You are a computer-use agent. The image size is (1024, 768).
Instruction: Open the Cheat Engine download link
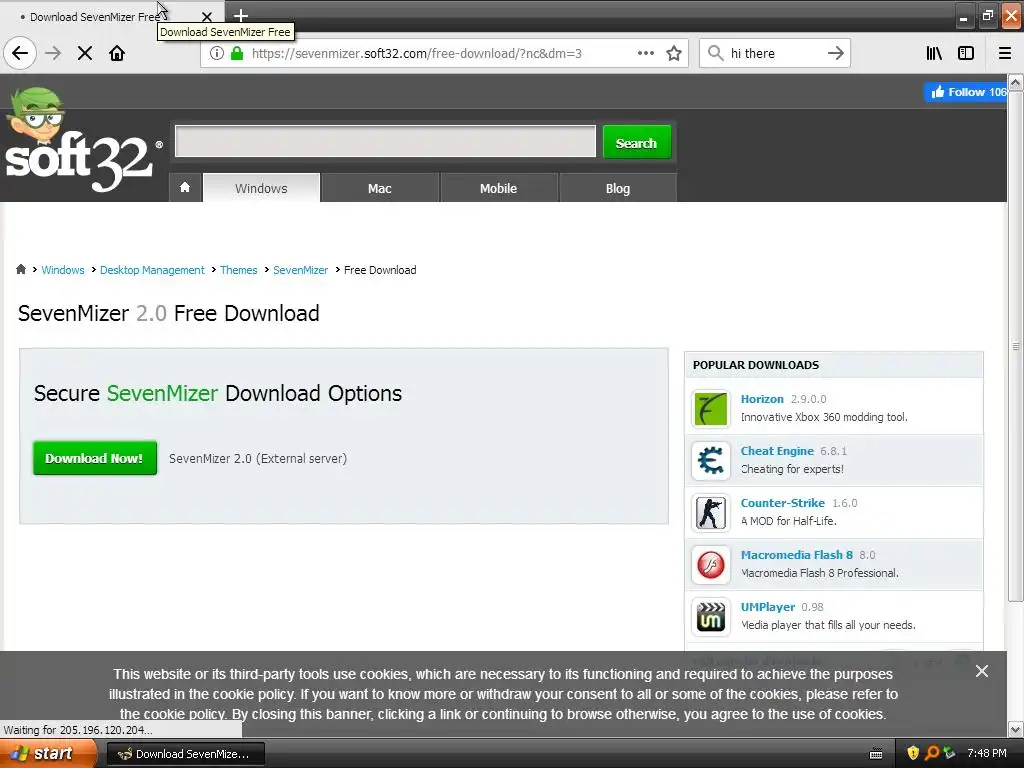point(777,451)
